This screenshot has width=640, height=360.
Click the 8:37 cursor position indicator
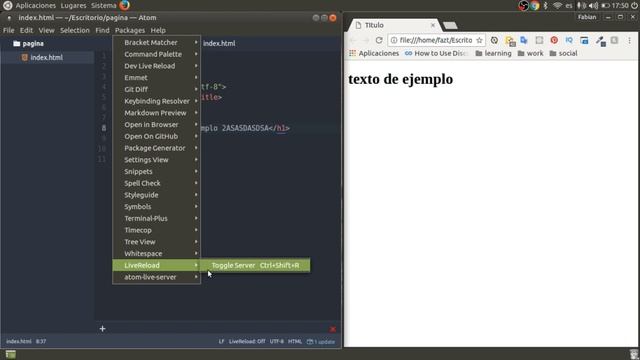[x=41, y=341]
